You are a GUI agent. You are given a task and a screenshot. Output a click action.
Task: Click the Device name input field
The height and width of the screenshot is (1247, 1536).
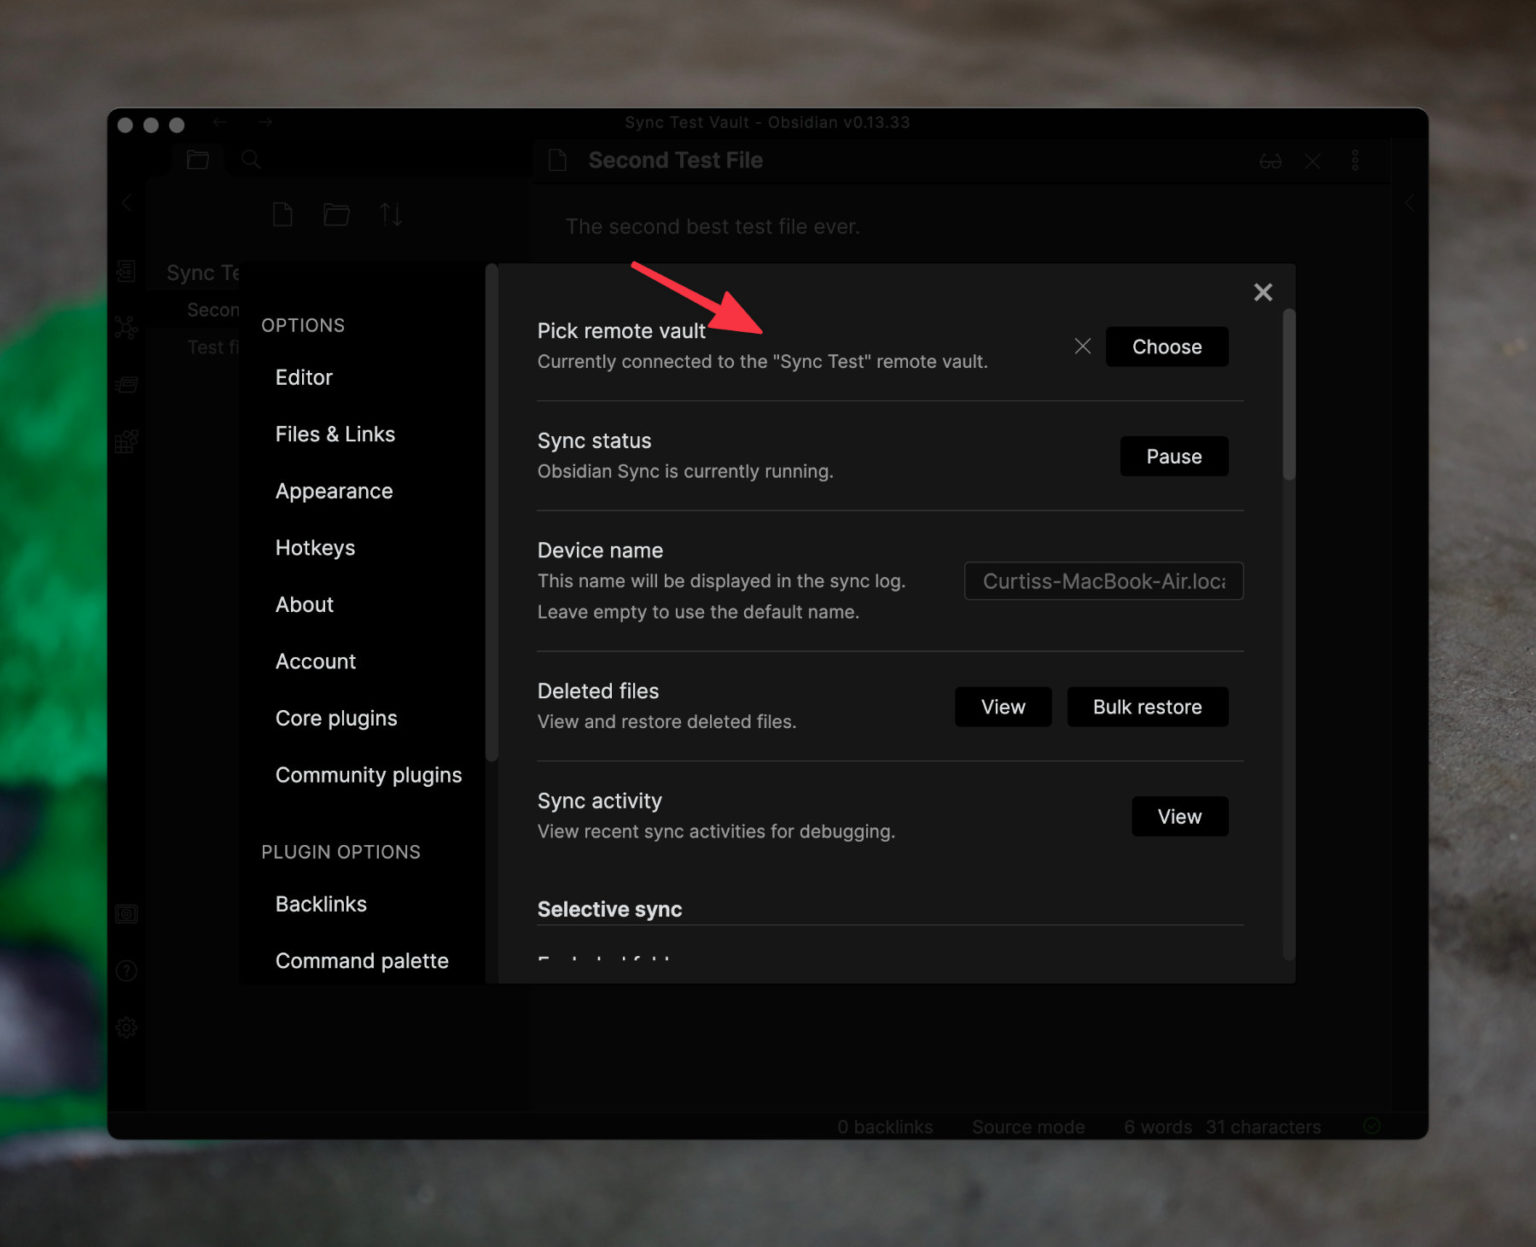point(1103,582)
